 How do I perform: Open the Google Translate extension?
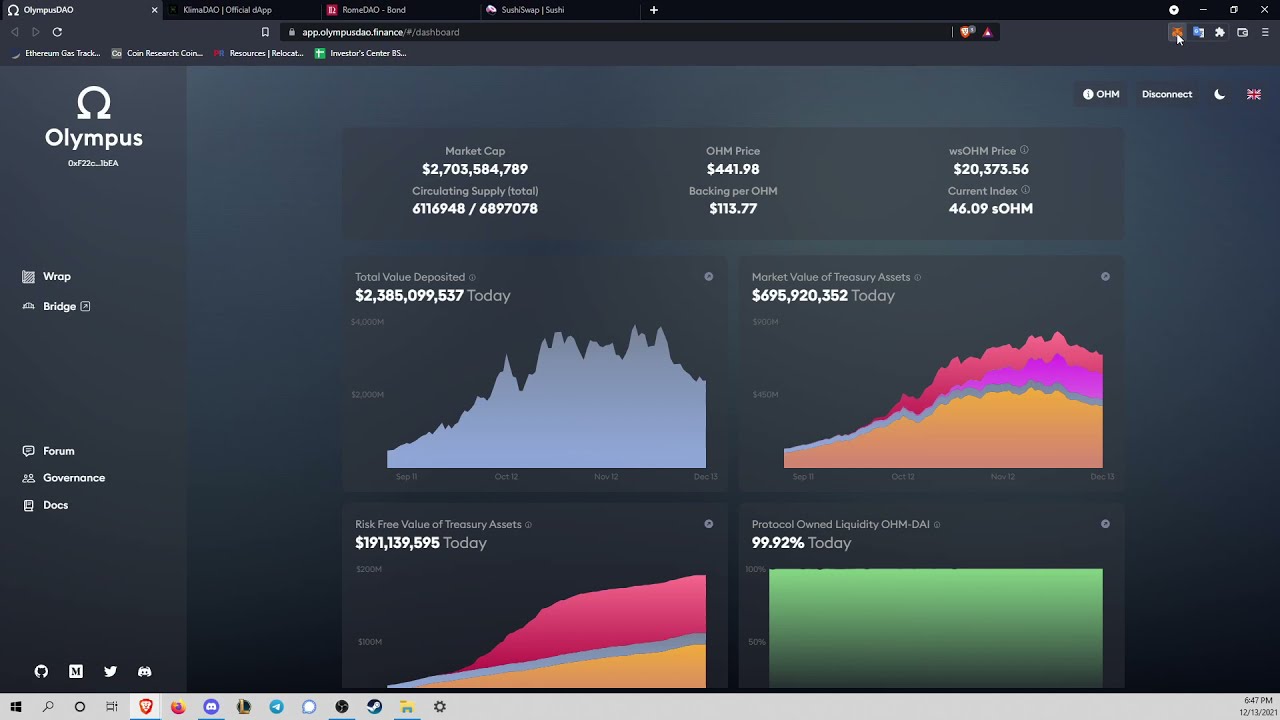[x=1198, y=32]
